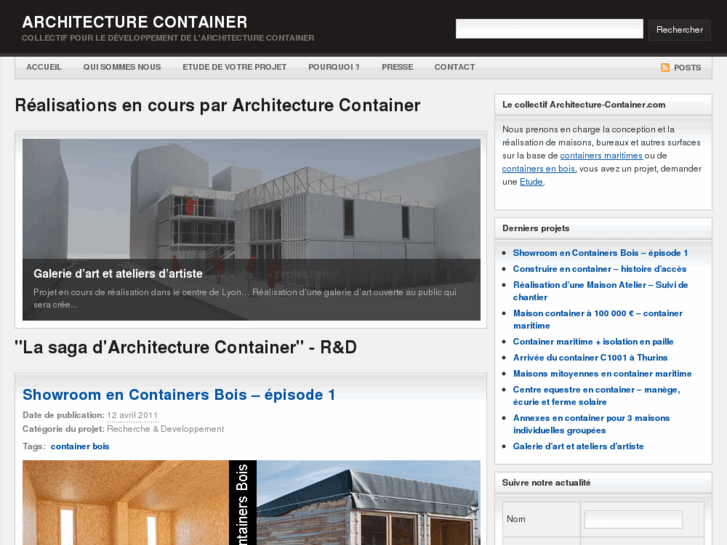727x545 pixels.
Task: Click the orange RSS feed icon
Action: click(665, 68)
